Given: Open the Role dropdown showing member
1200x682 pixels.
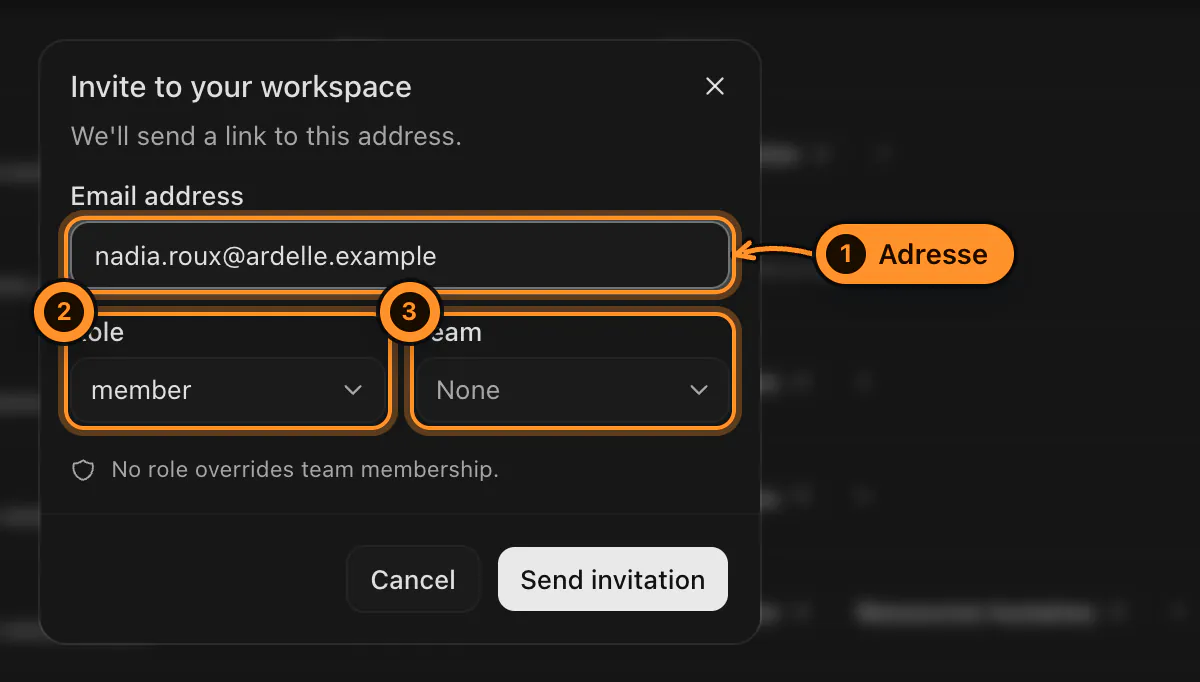Looking at the screenshot, I should click(x=227, y=390).
